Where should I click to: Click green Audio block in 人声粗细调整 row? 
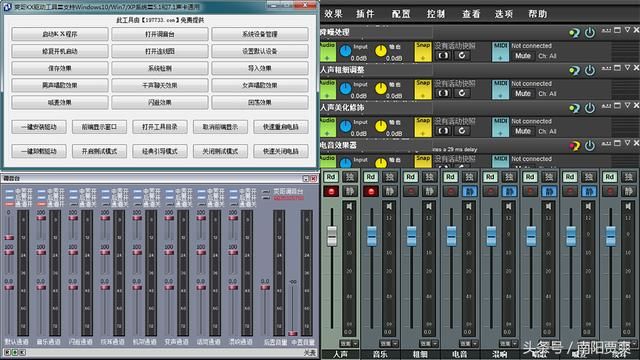(x=328, y=89)
